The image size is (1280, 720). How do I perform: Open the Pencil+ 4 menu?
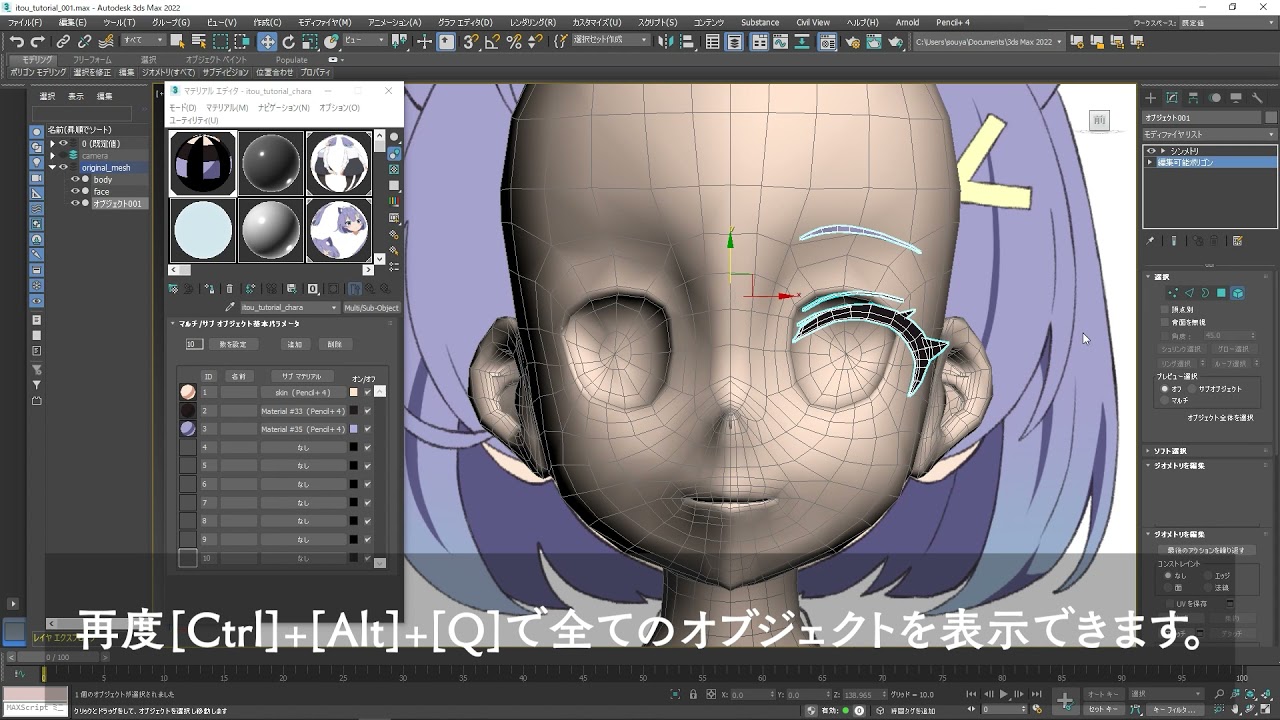pos(951,22)
